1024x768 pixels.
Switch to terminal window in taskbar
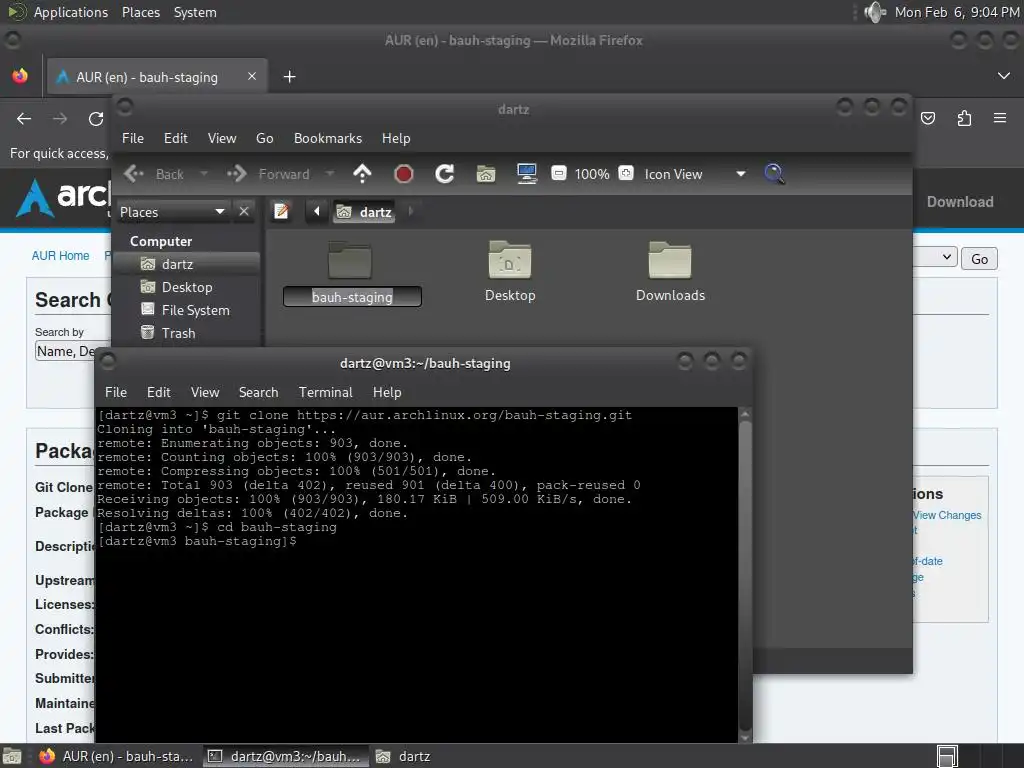tap(285, 756)
